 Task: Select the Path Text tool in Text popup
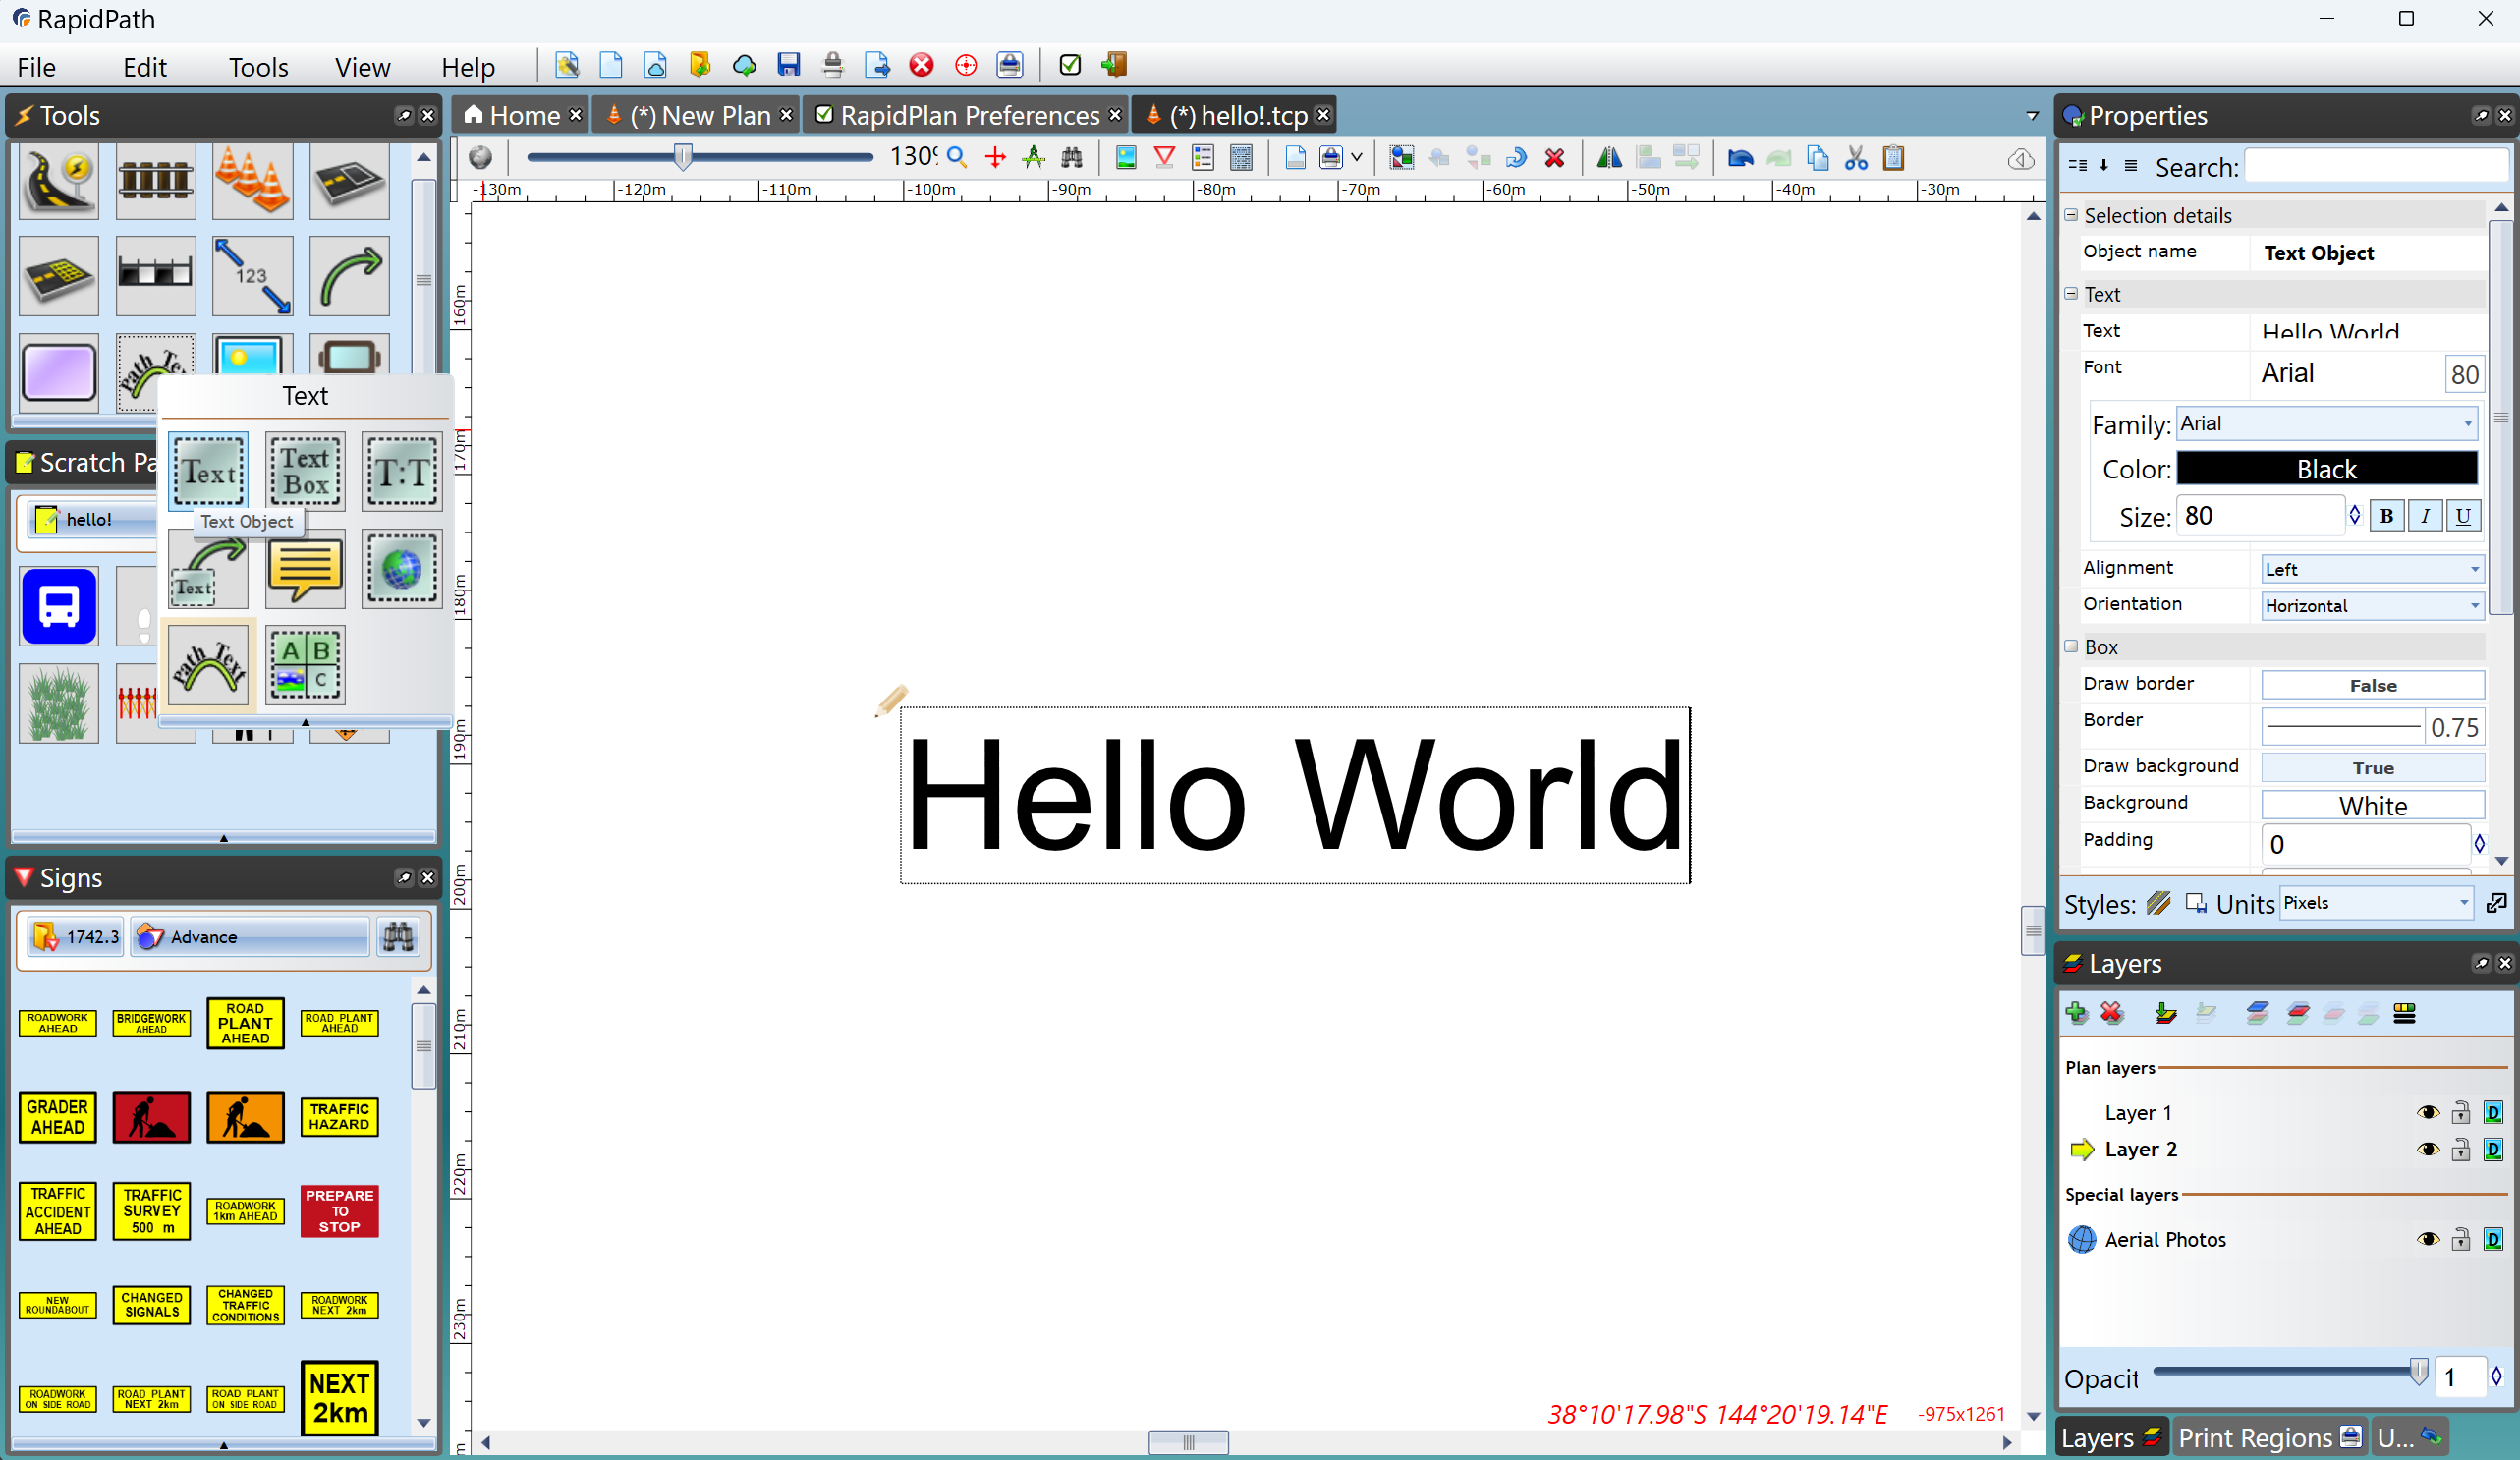tap(208, 665)
